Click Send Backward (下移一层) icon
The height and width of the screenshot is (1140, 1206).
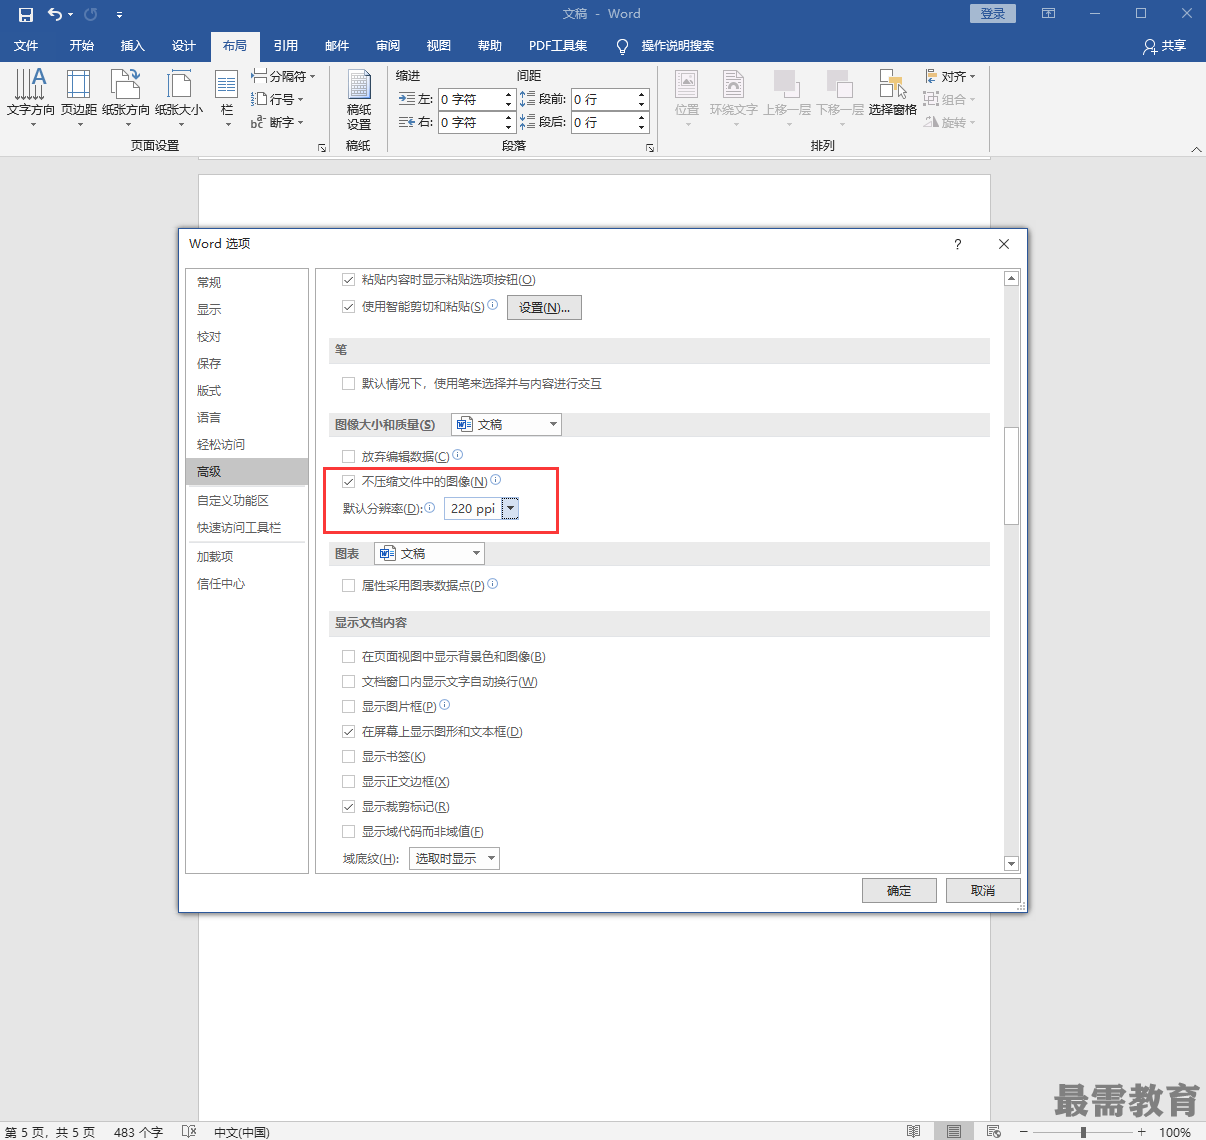pos(840,97)
